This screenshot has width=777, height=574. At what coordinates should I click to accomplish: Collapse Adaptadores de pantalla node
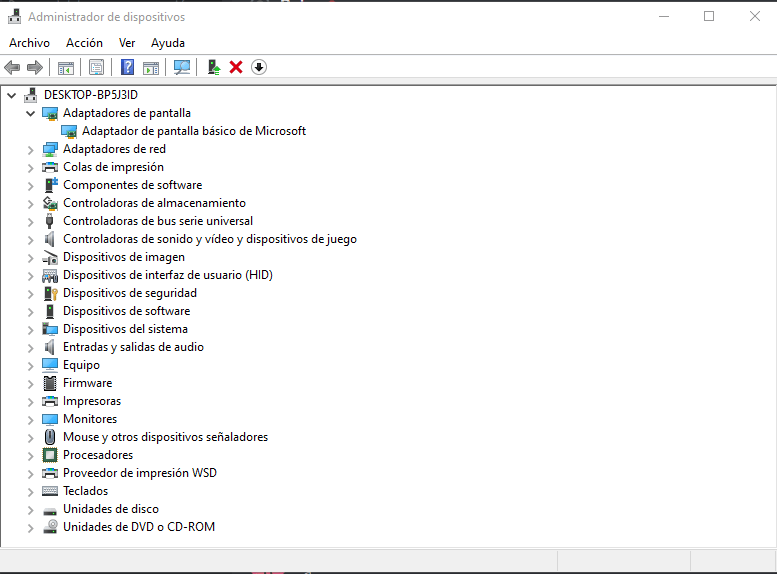pyautogui.click(x=30, y=113)
